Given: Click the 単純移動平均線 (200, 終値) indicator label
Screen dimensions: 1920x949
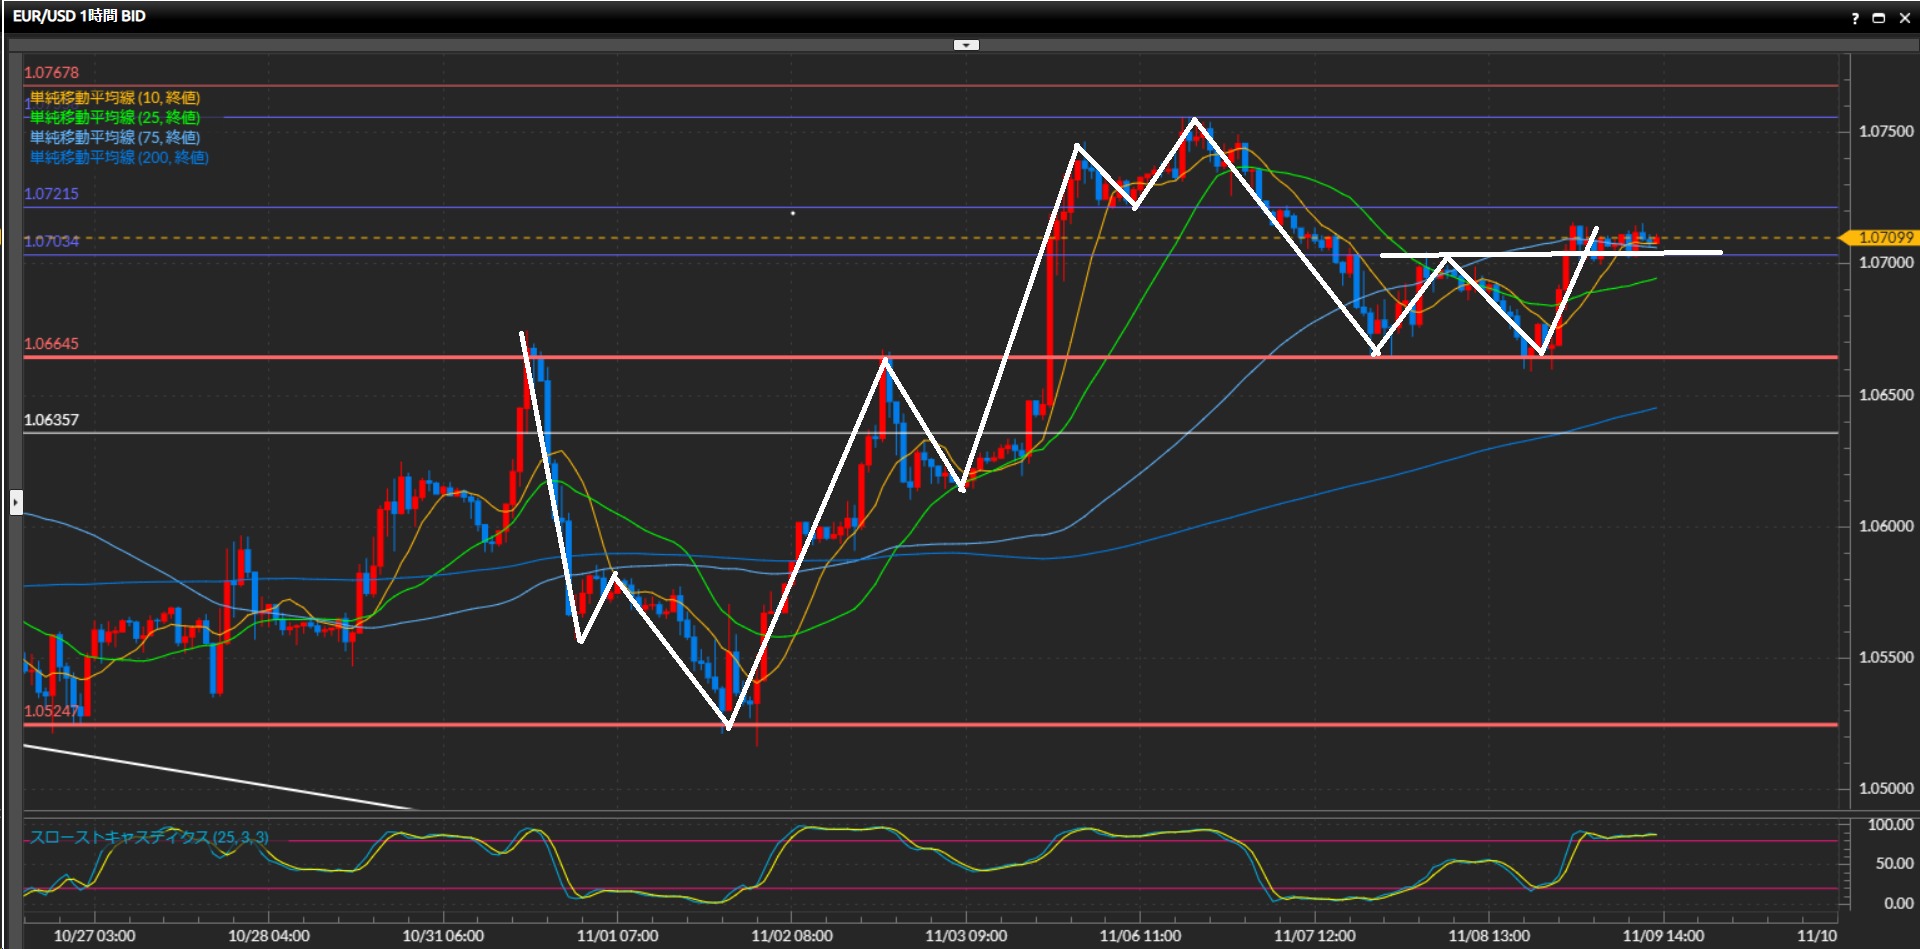Looking at the screenshot, I should [x=119, y=158].
